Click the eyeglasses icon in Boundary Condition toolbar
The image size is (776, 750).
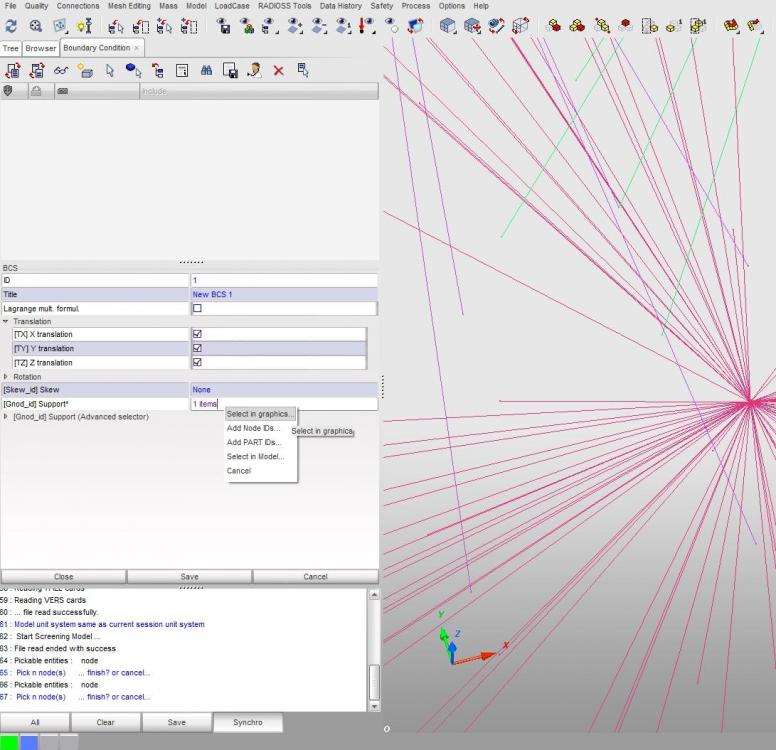(61, 71)
